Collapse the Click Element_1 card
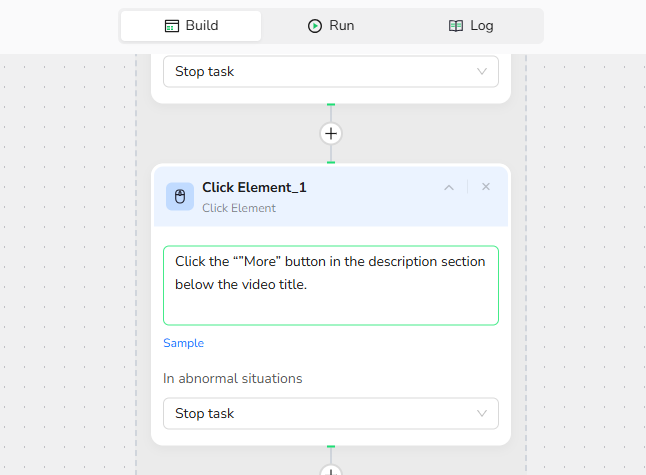The height and width of the screenshot is (475, 646). (449, 187)
